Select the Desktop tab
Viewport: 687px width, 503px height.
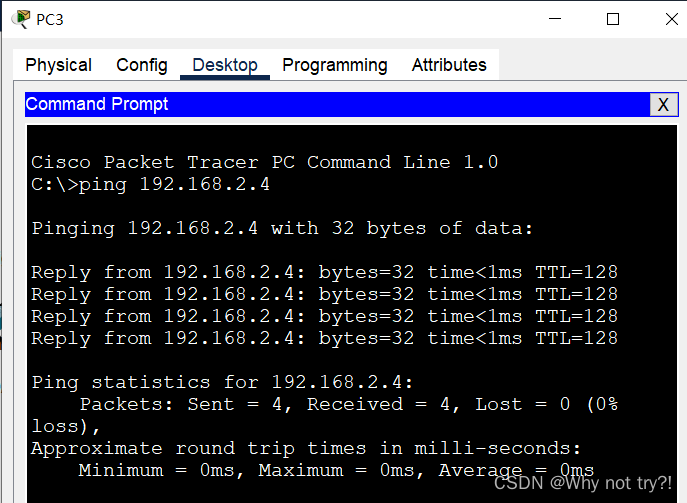point(225,65)
